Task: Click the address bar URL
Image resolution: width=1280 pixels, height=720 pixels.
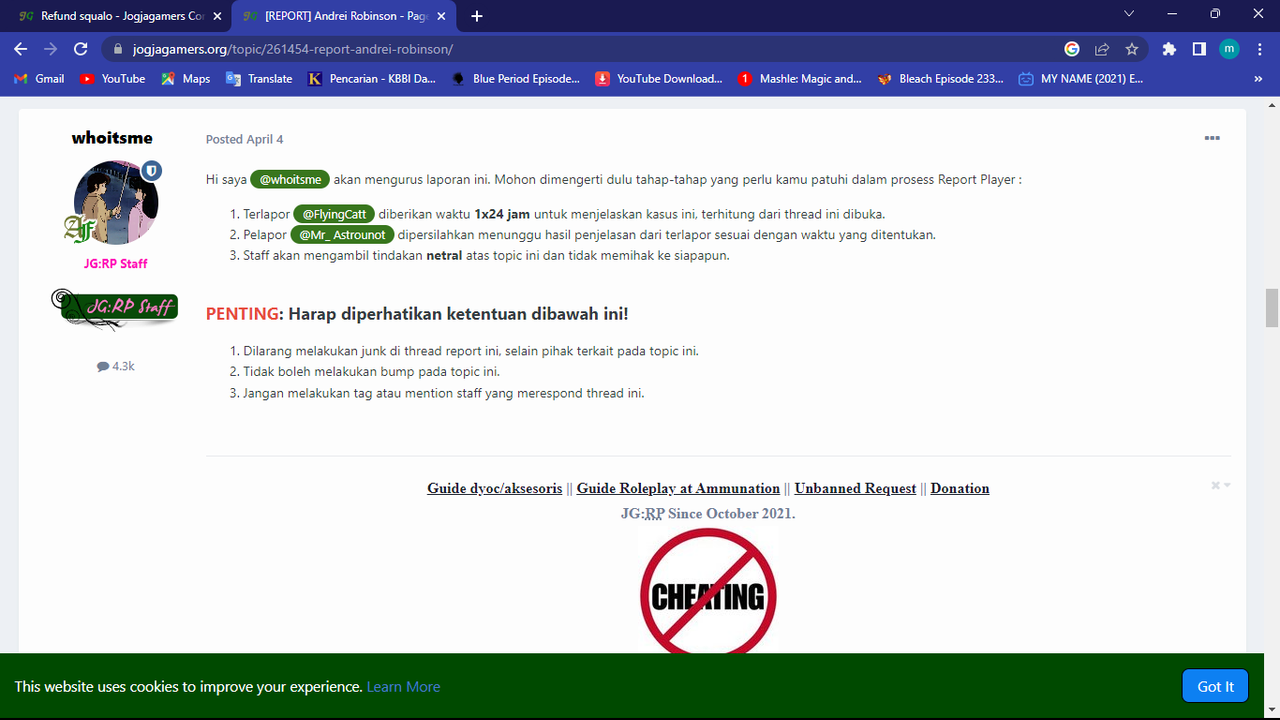Action: [x=292, y=48]
